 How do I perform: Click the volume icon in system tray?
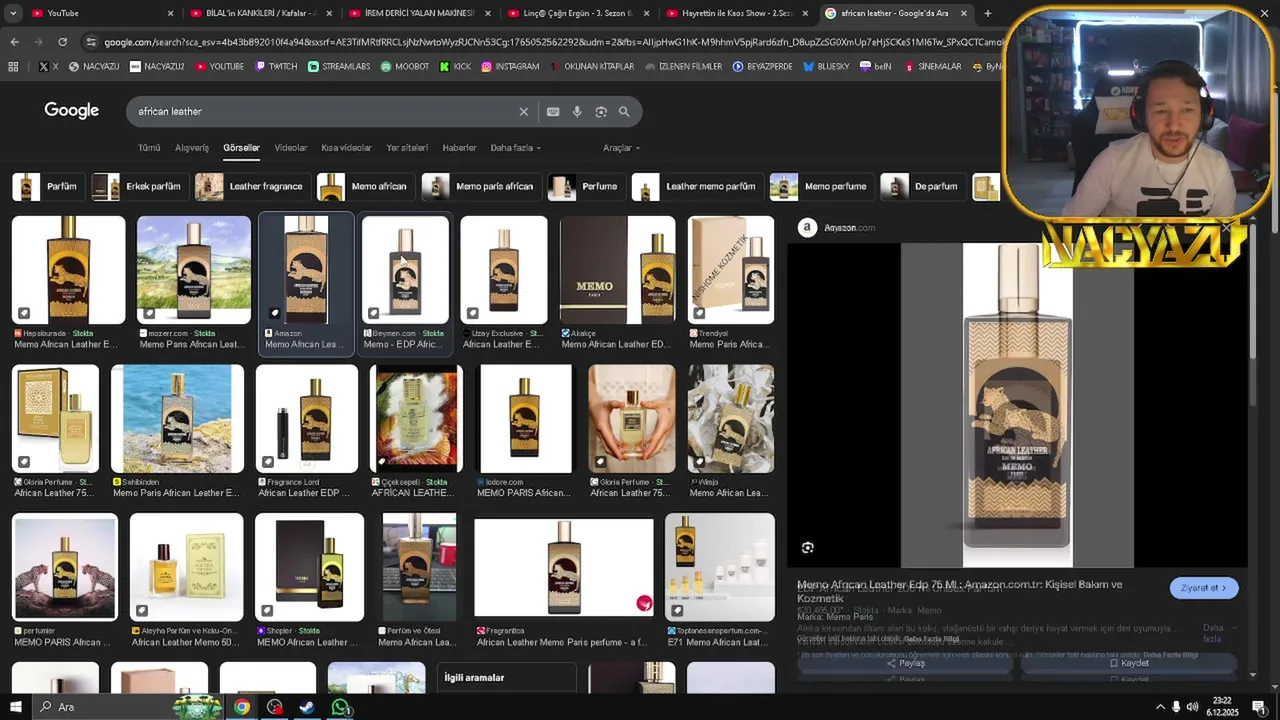[x=1192, y=707]
